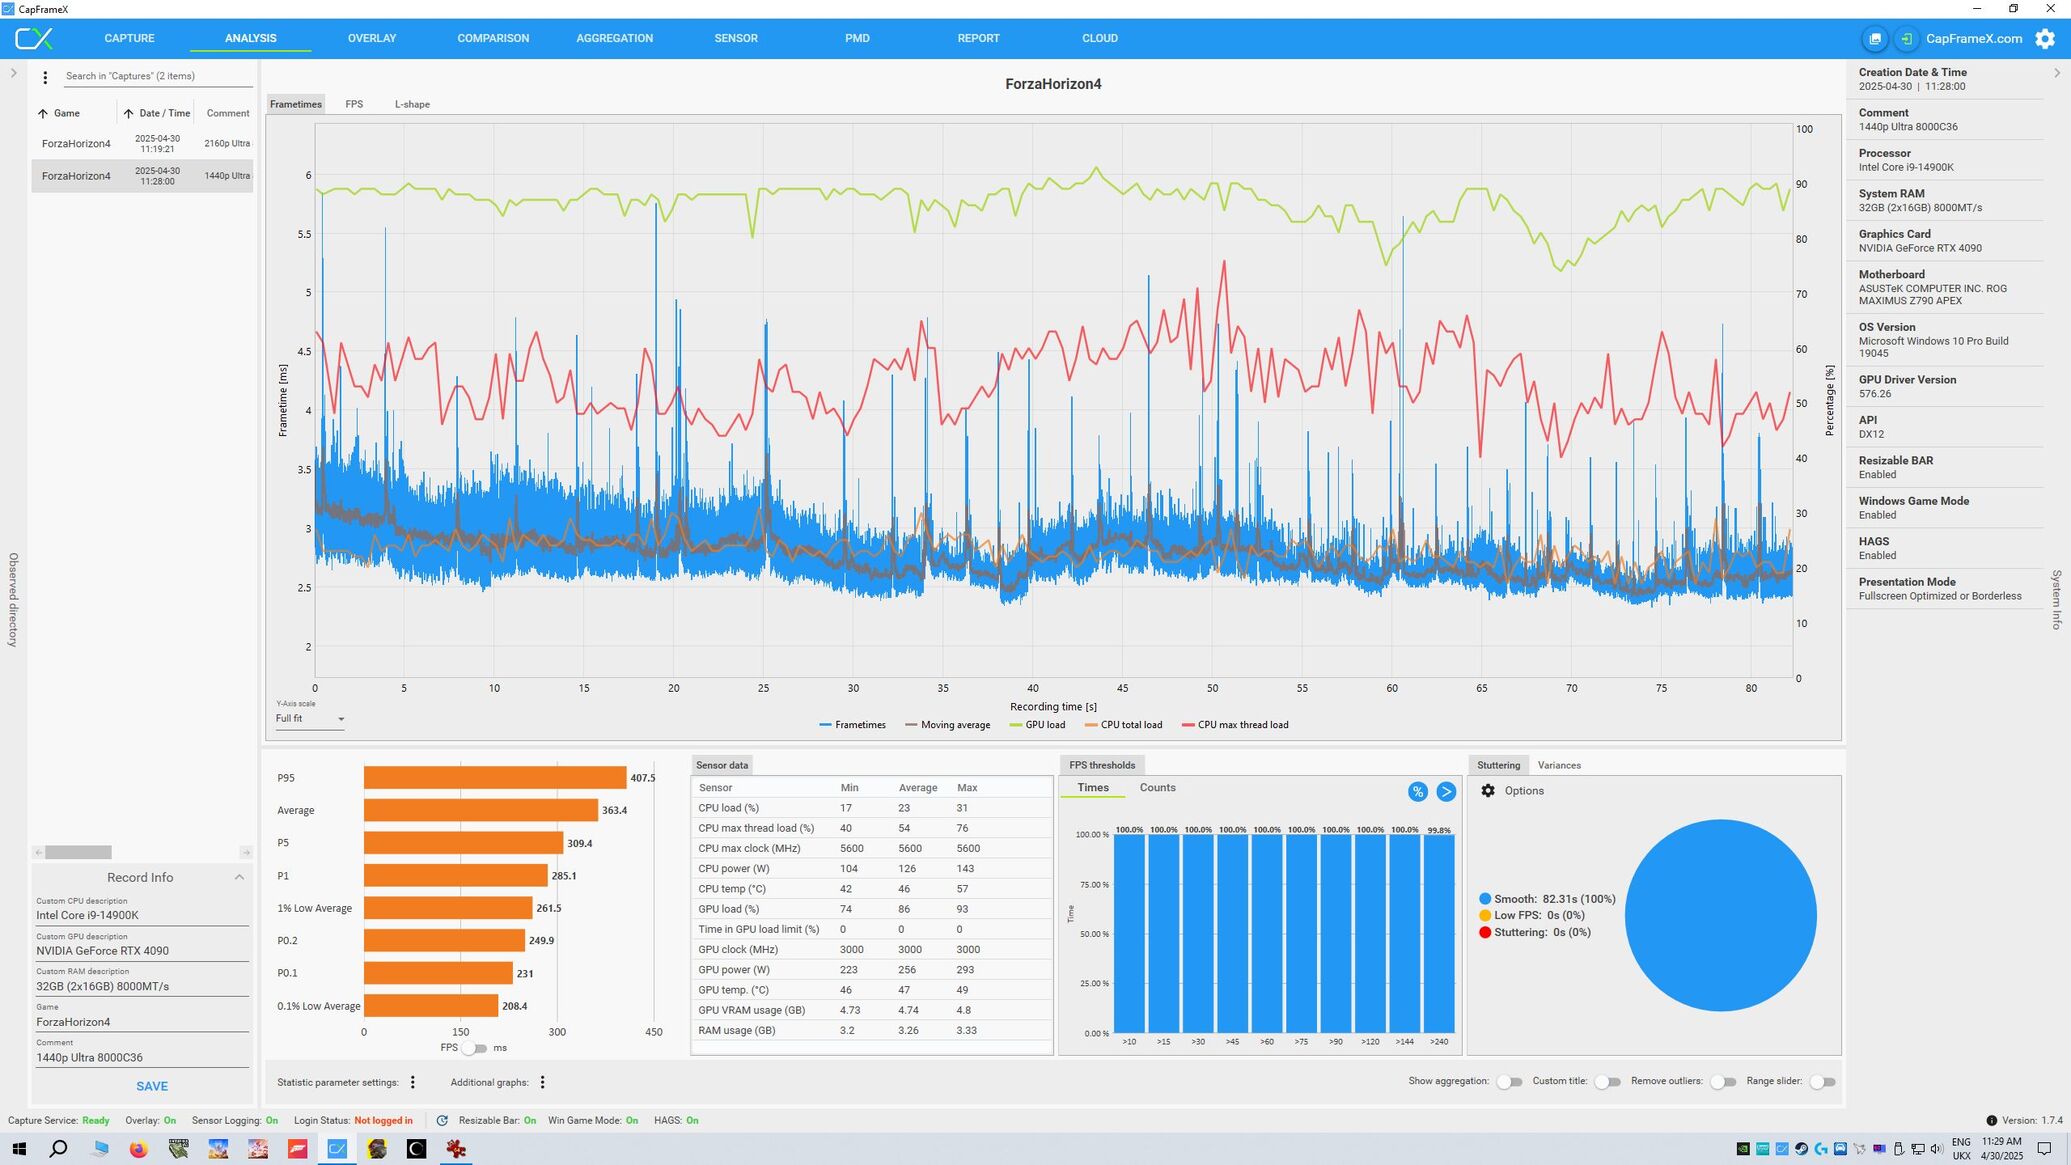Expand the Observed directory side panel
Image resolution: width=2071 pixels, height=1165 pixels.
click(13, 74)
